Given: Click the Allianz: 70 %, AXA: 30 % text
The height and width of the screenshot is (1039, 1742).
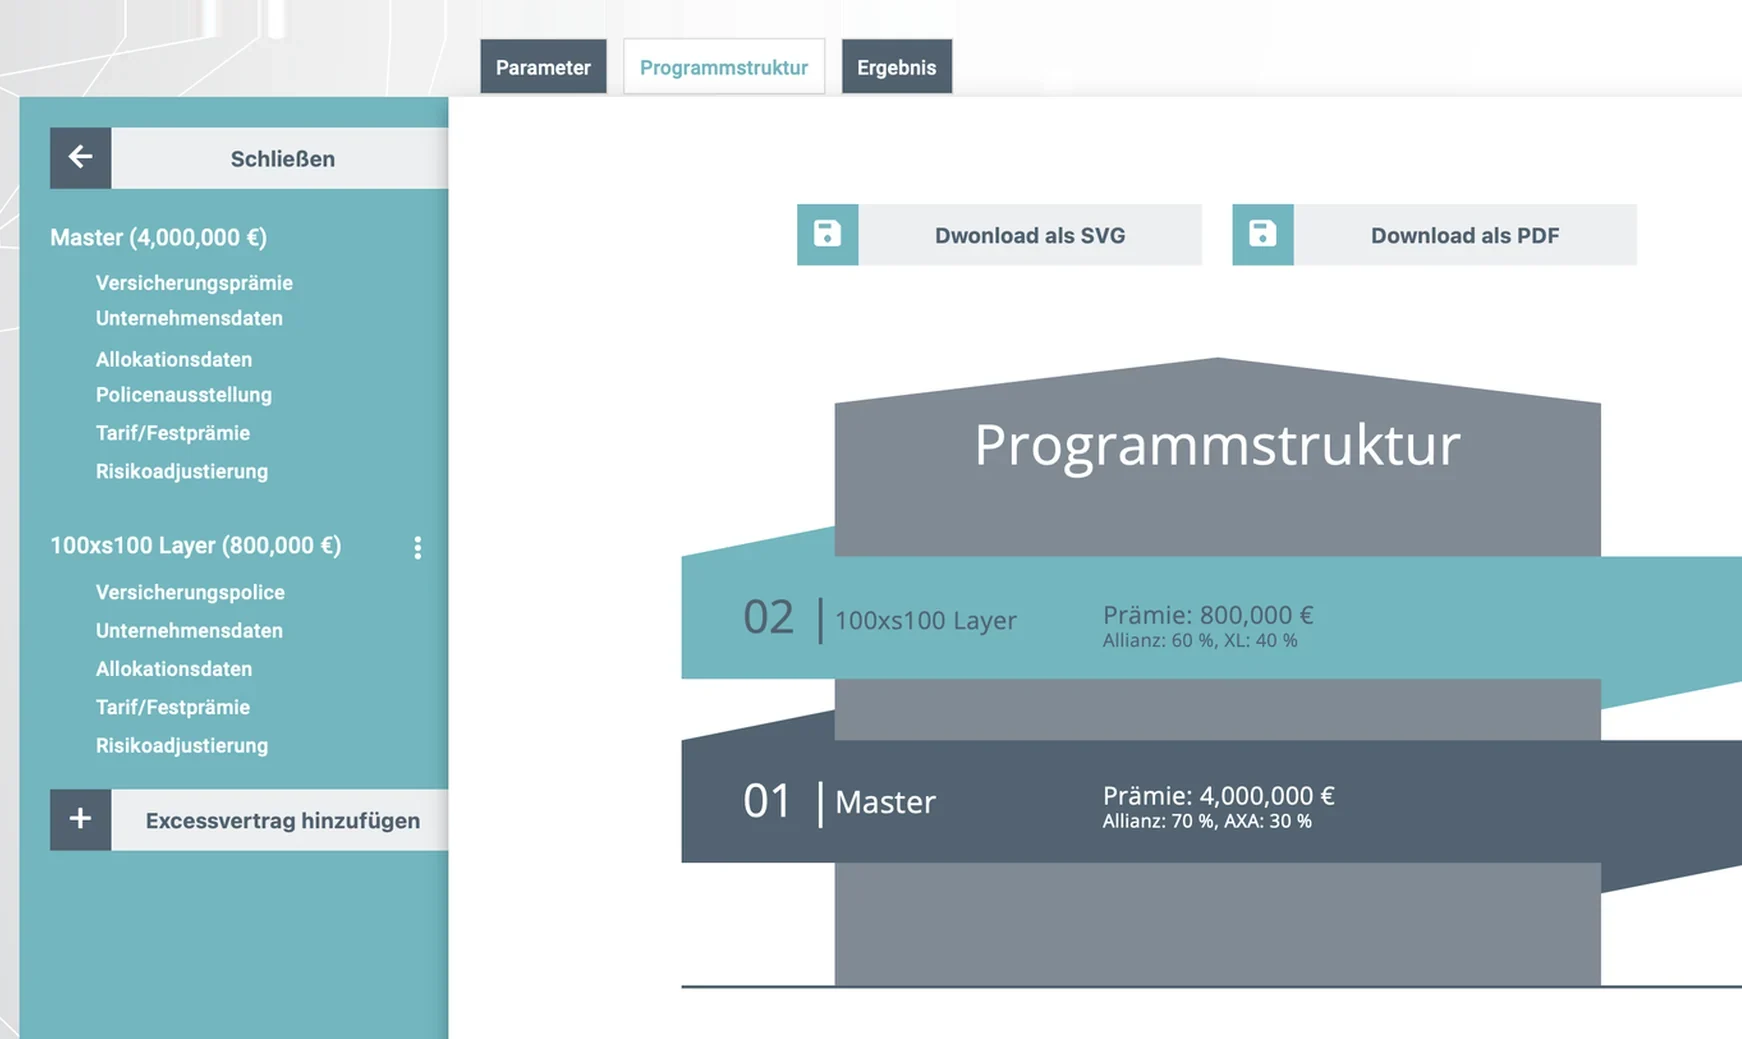Looking at the screenshot, I should tap(1207, 821).
